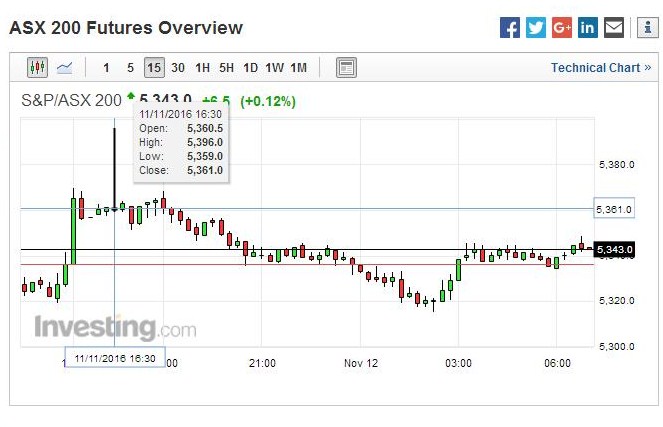Share chart on LinkedIn
This screenshot has width=663, height=427.
tap(588, 28)
